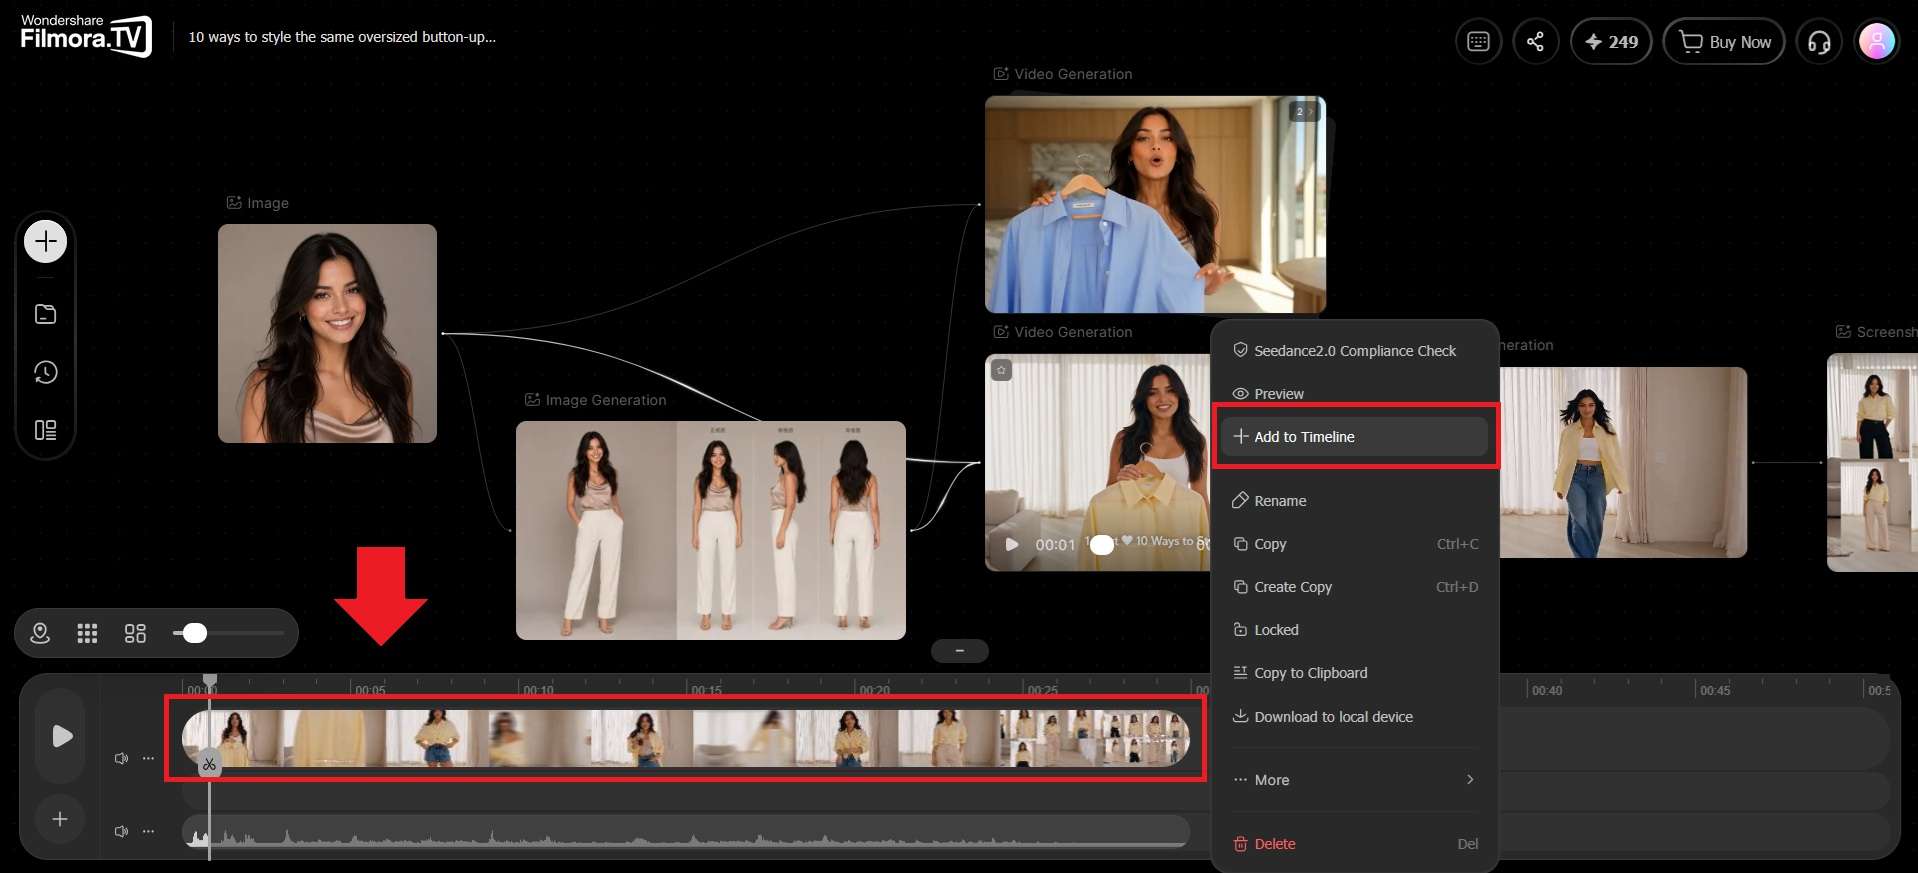Open audio track more options dots
Screen dimensions: 1918x873
[x=148, y=831]
